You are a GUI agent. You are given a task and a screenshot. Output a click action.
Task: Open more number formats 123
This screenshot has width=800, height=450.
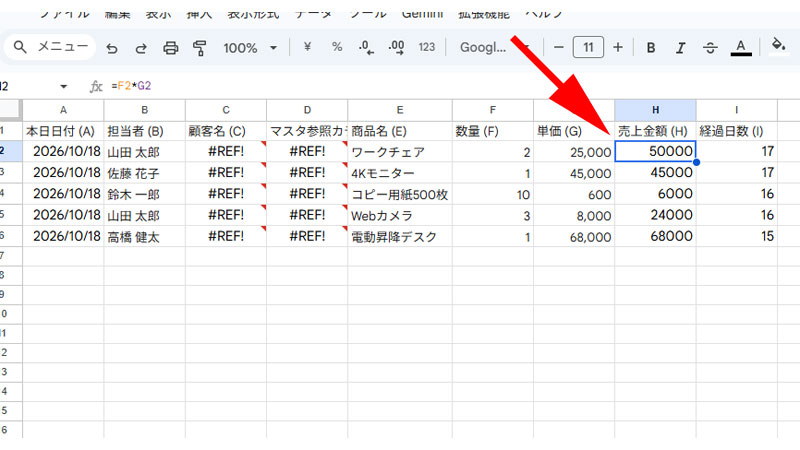click(427, 47)
